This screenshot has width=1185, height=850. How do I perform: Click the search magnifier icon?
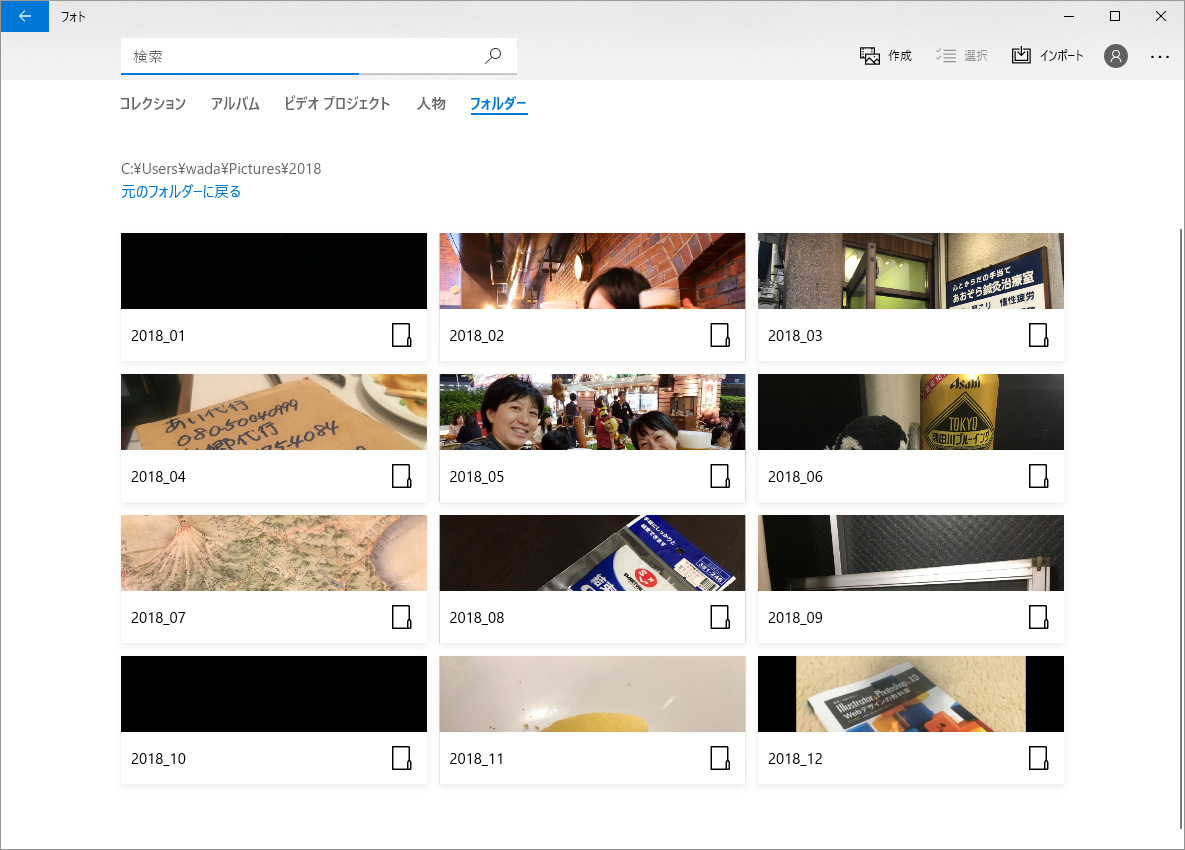pos(493,56)
